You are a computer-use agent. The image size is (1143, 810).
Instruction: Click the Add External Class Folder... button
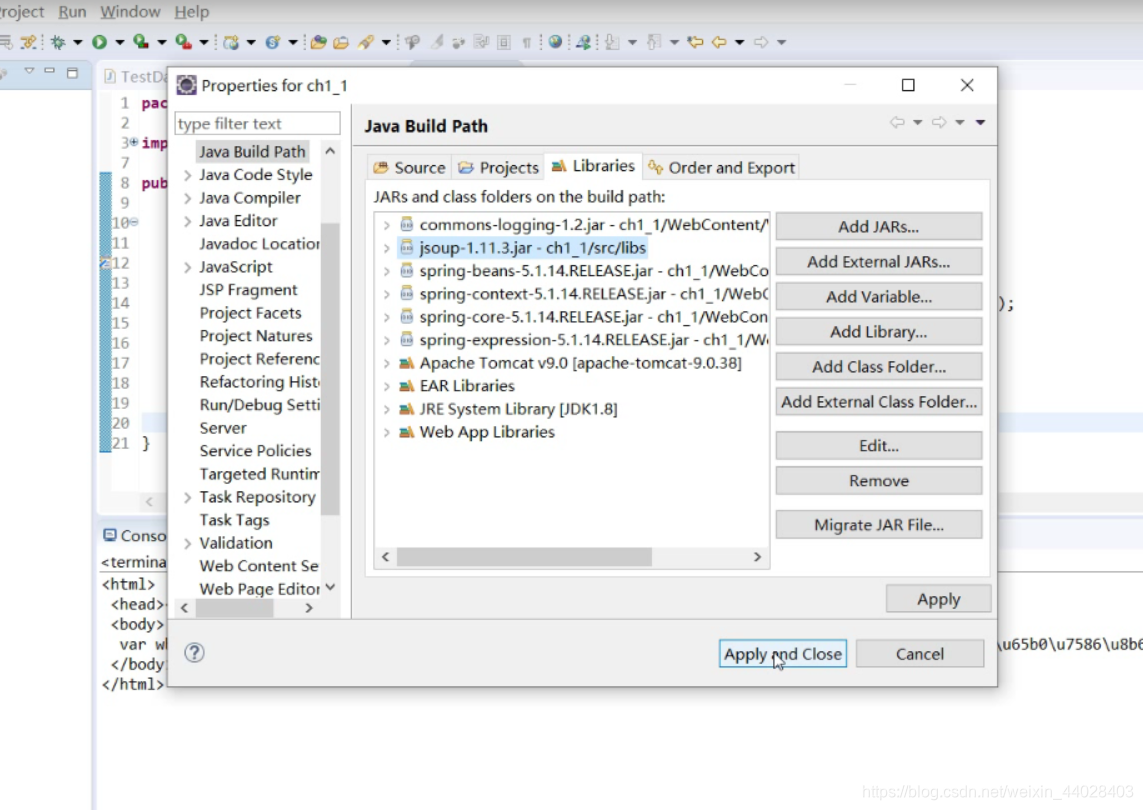(878, 402)
